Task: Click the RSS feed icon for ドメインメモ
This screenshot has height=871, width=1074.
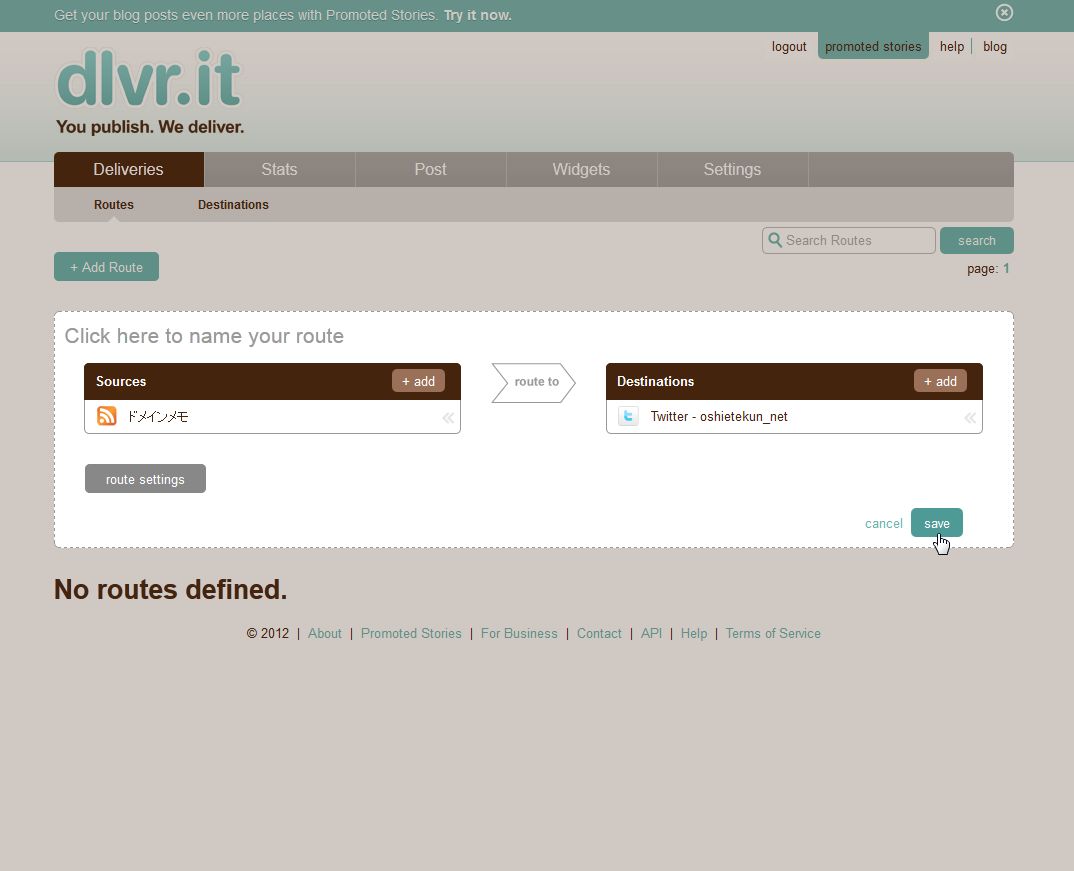Action: (x=106, y=416)
